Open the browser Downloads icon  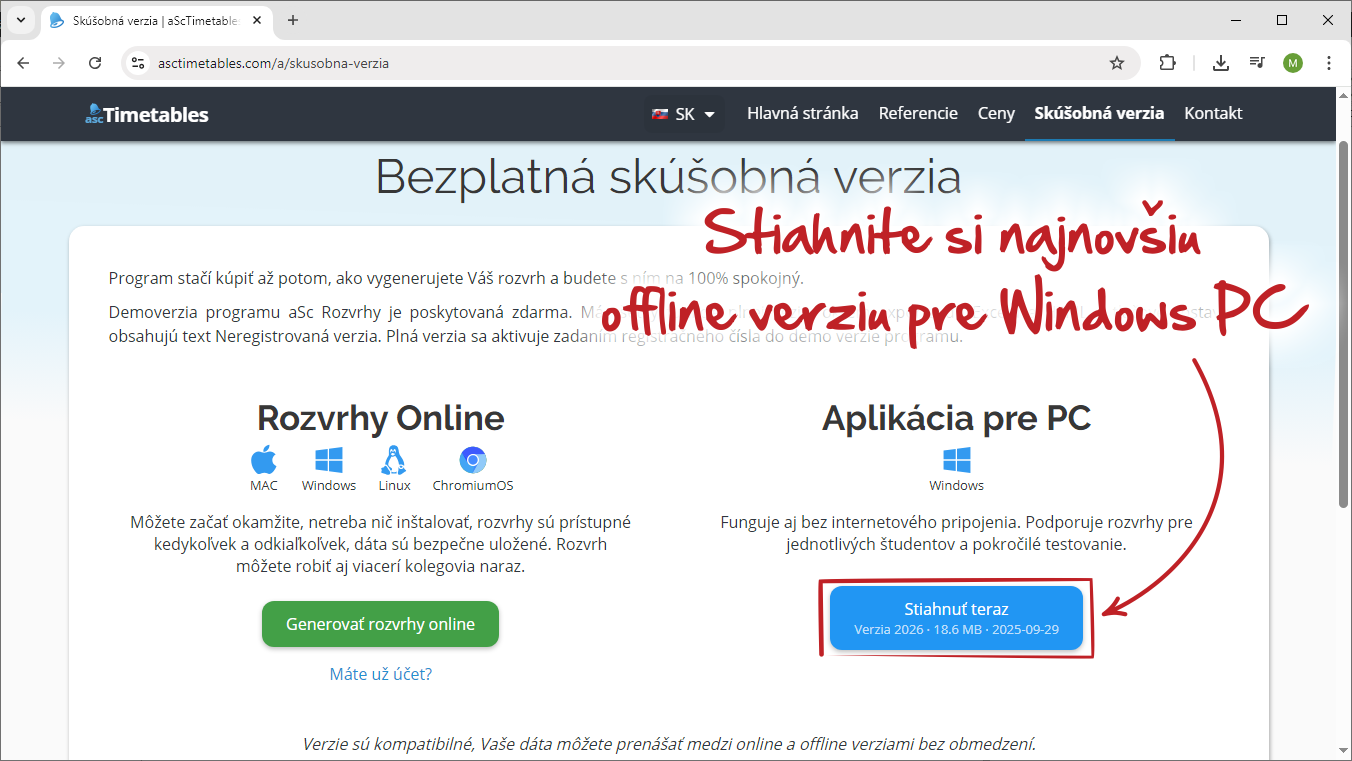coord(1220,63)
